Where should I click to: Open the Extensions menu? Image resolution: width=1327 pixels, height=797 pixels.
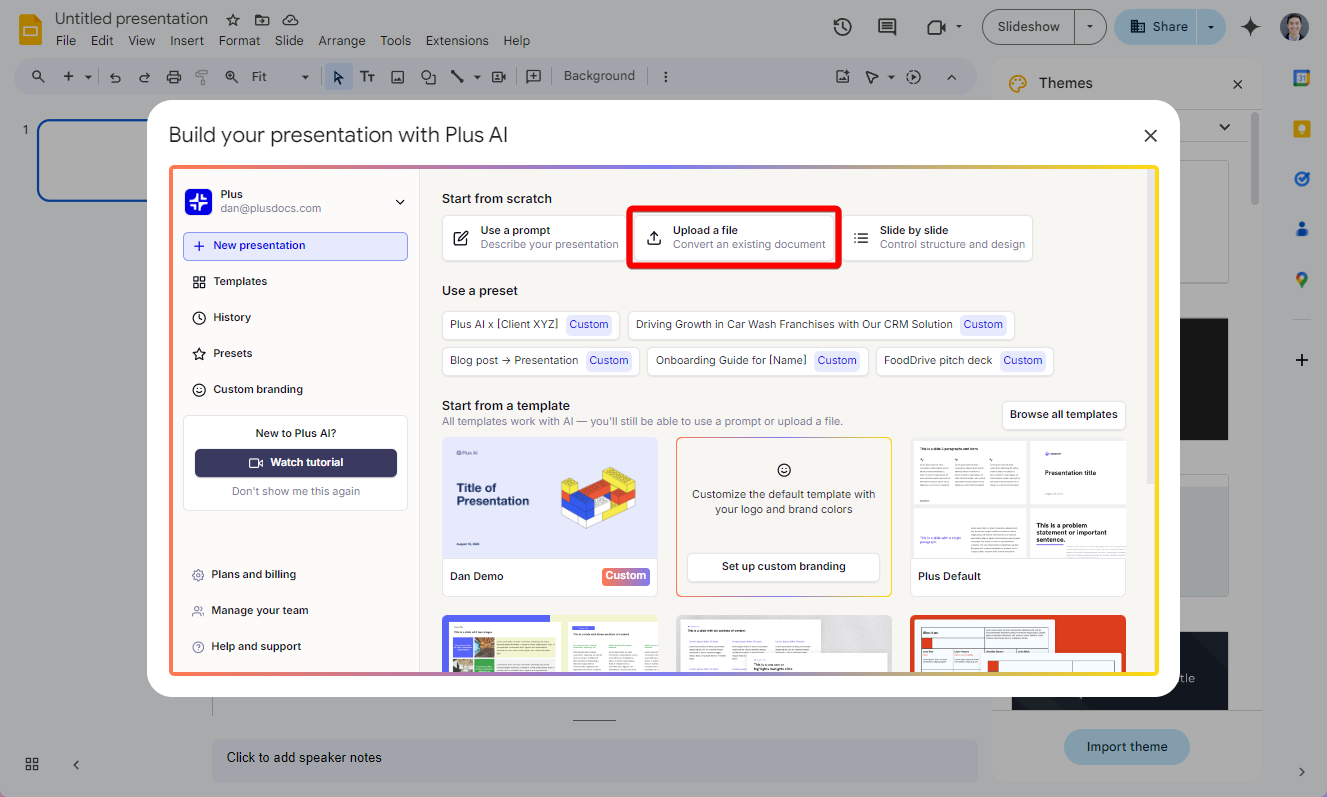457,41
